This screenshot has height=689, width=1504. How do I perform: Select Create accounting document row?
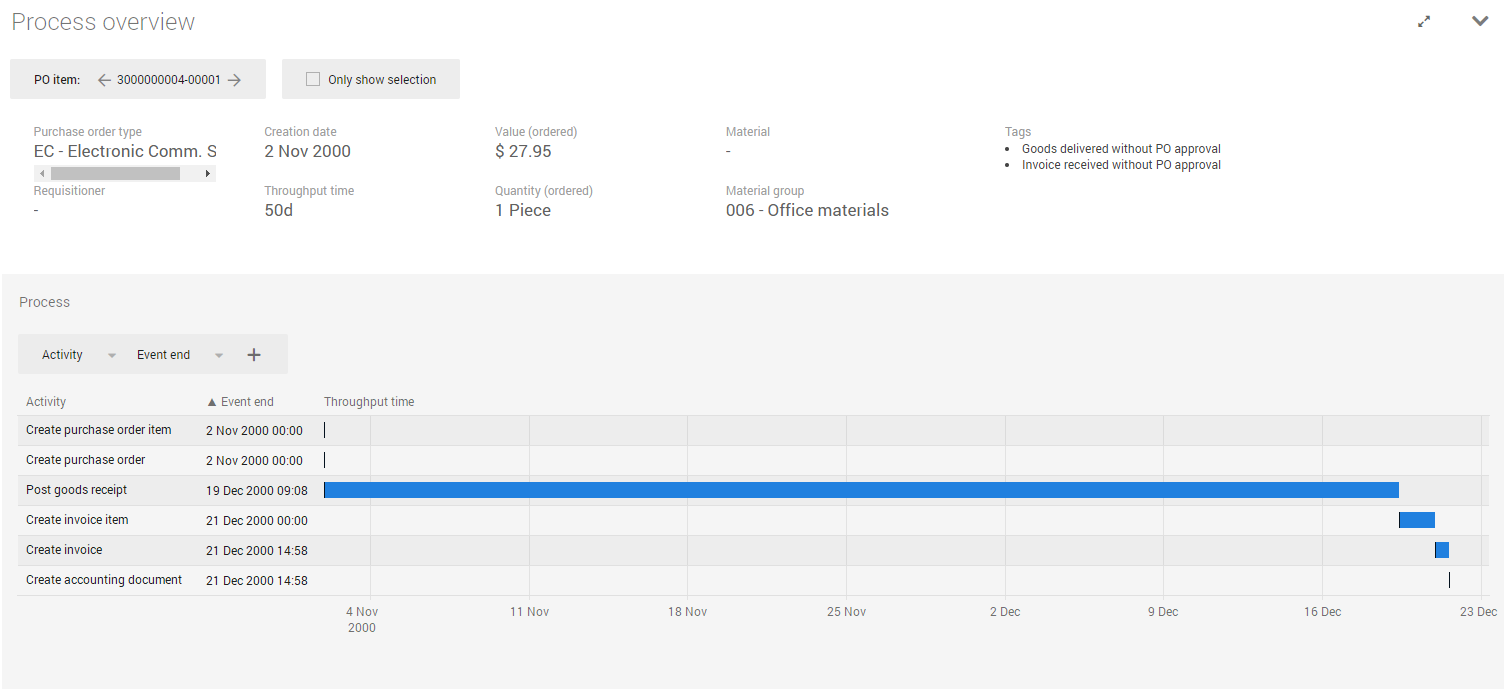pos(104,580)
